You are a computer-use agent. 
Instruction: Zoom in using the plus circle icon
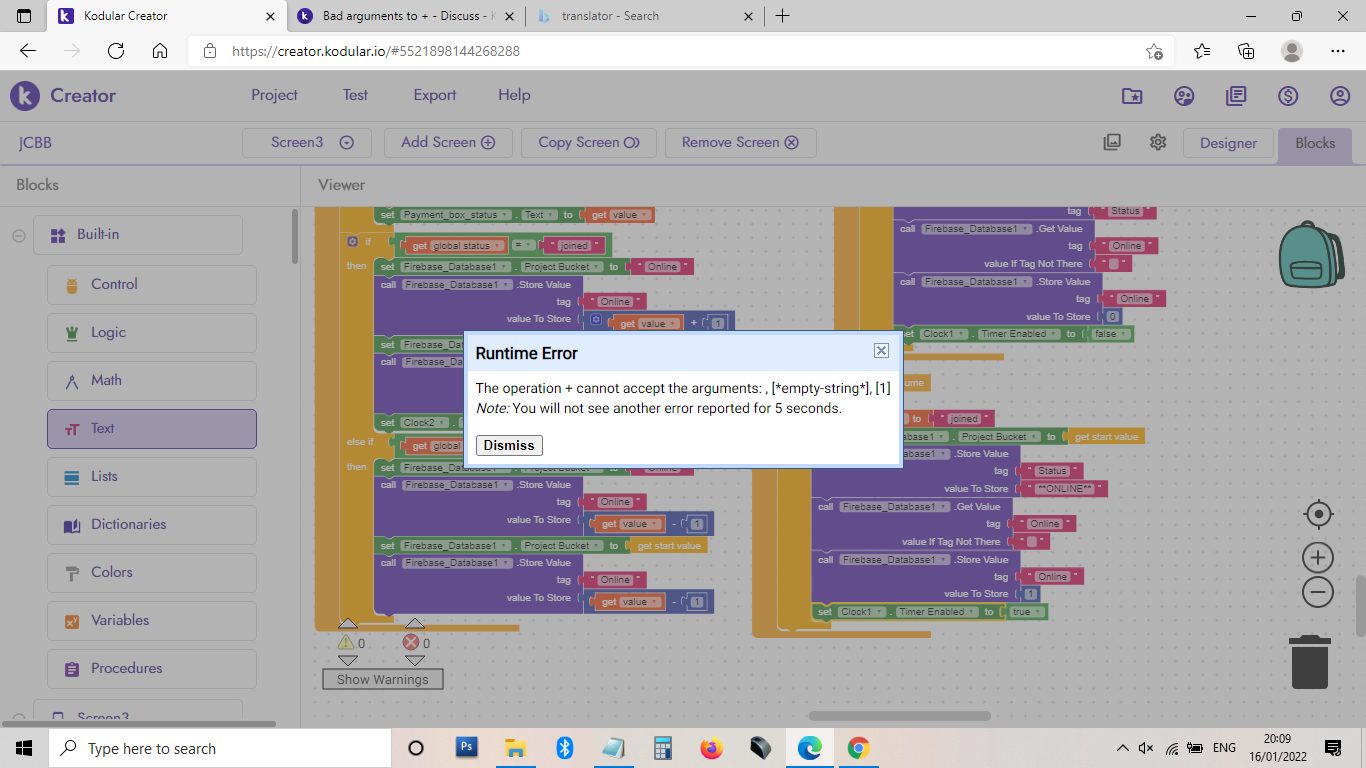[x=1318, y=558]
